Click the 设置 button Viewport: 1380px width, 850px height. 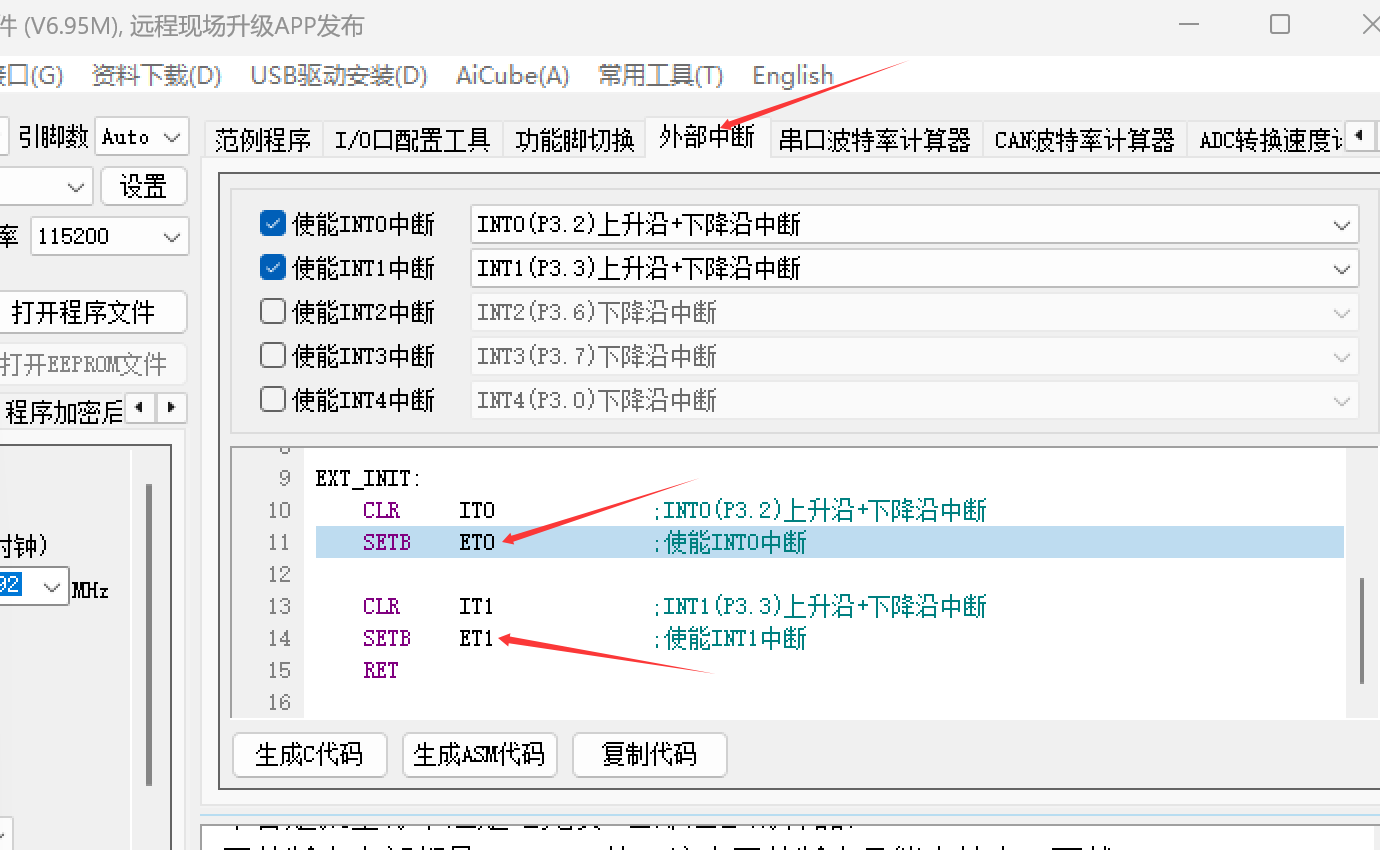click(x=143, y=186)
